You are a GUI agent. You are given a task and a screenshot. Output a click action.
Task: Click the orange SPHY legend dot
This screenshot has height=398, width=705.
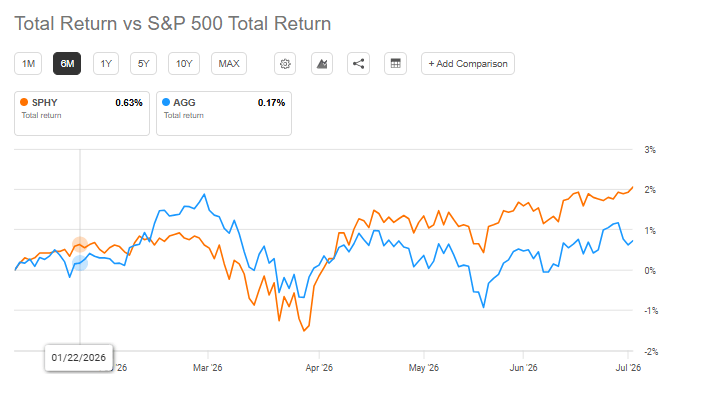pos(24,103)
